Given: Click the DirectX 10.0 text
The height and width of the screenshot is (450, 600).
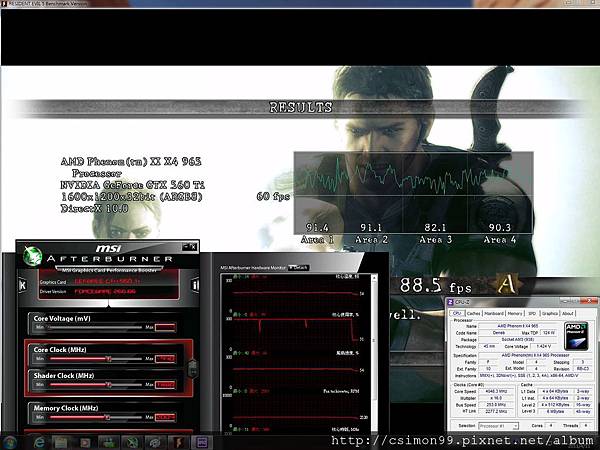Looking at the screenshot, I should click(x=95, y=209).
